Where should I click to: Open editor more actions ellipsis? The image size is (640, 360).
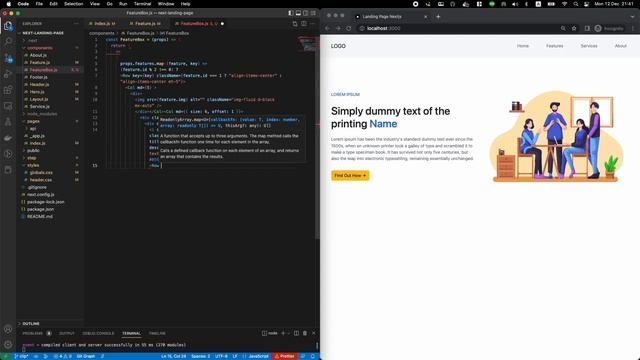(x=312, y=24)
